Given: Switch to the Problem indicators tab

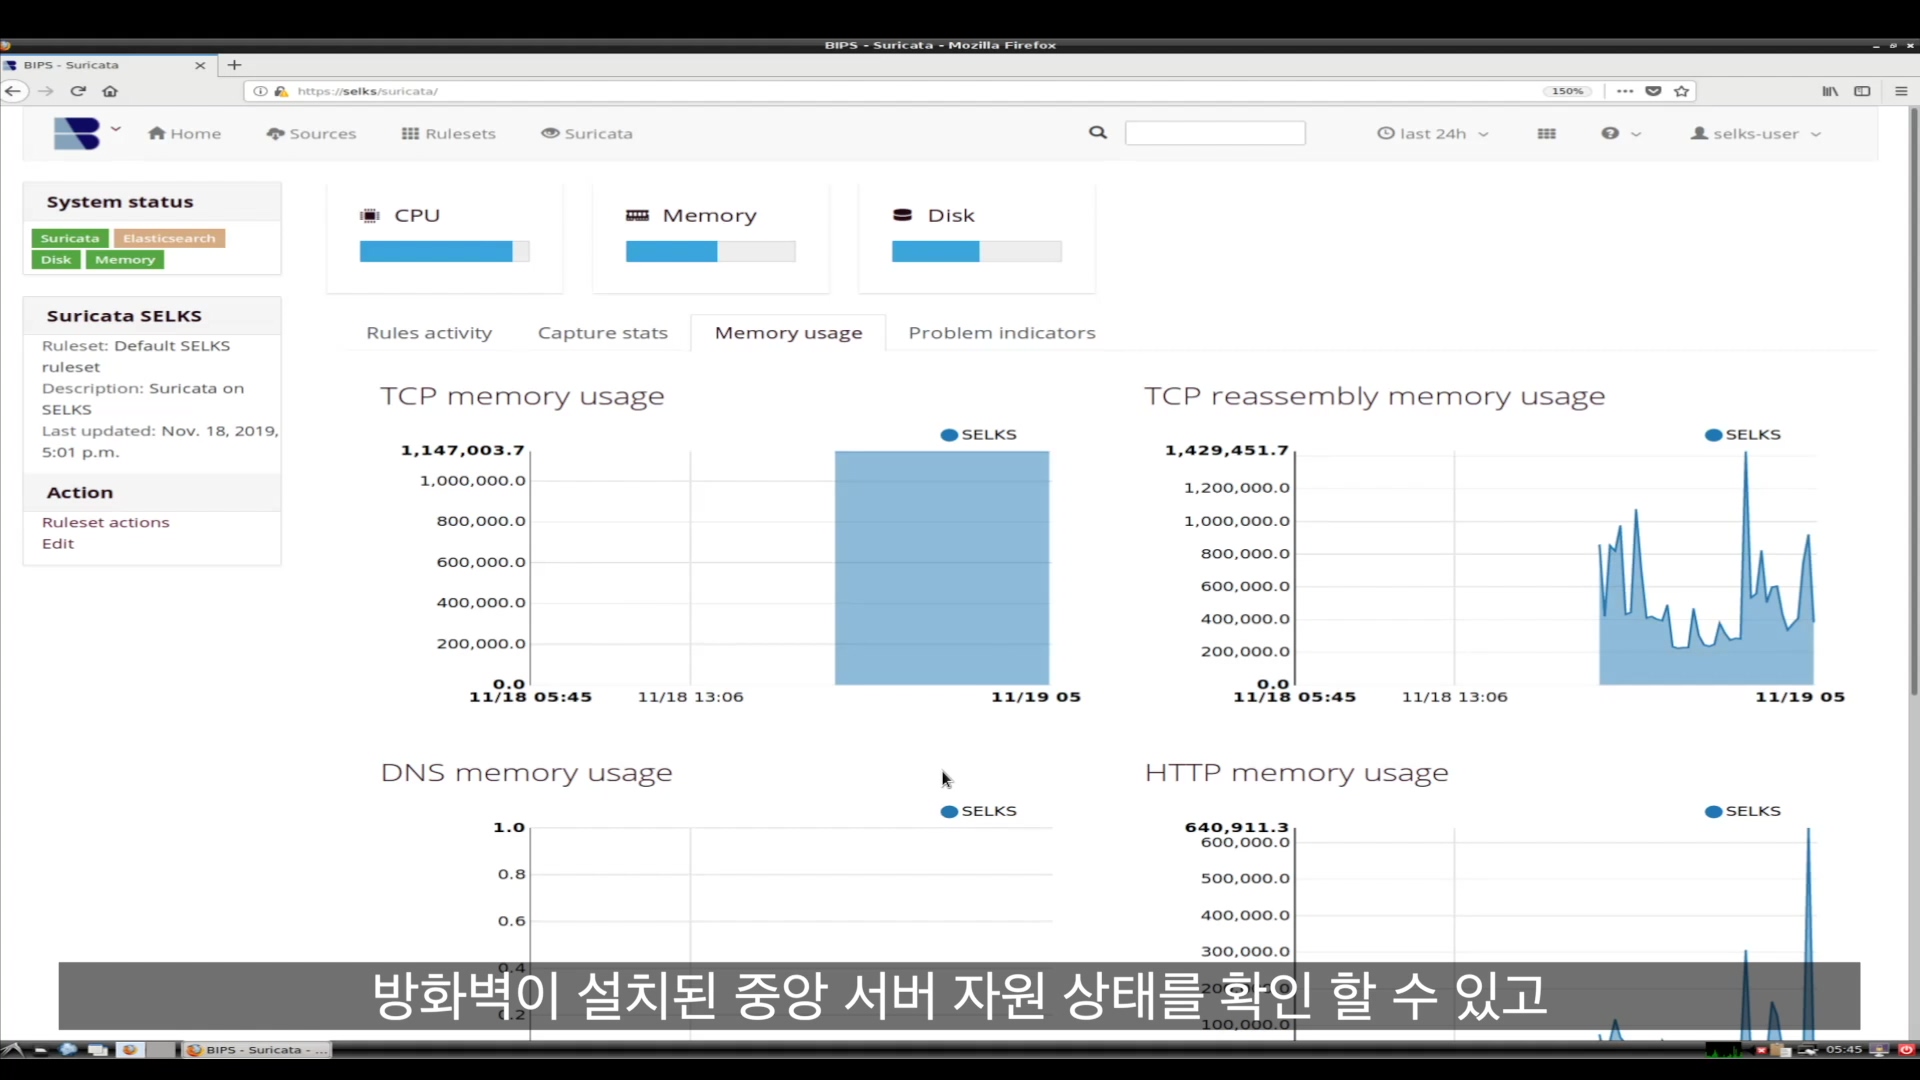Looking at the screenshot, I should [x=1002, y=333].
